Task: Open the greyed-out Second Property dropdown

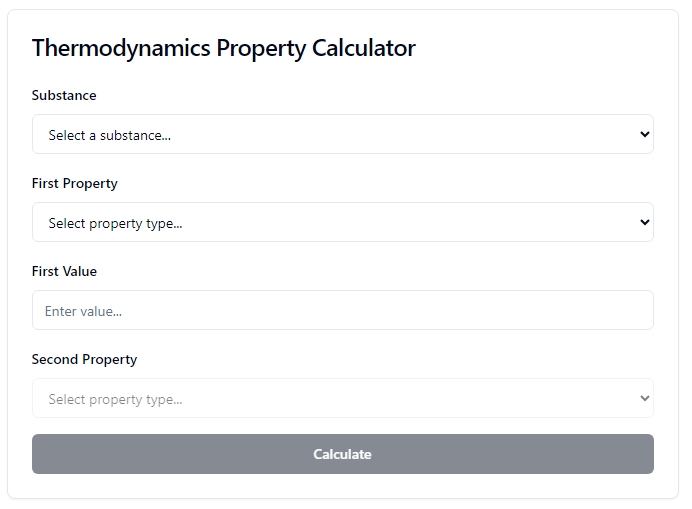Action: 342,398
